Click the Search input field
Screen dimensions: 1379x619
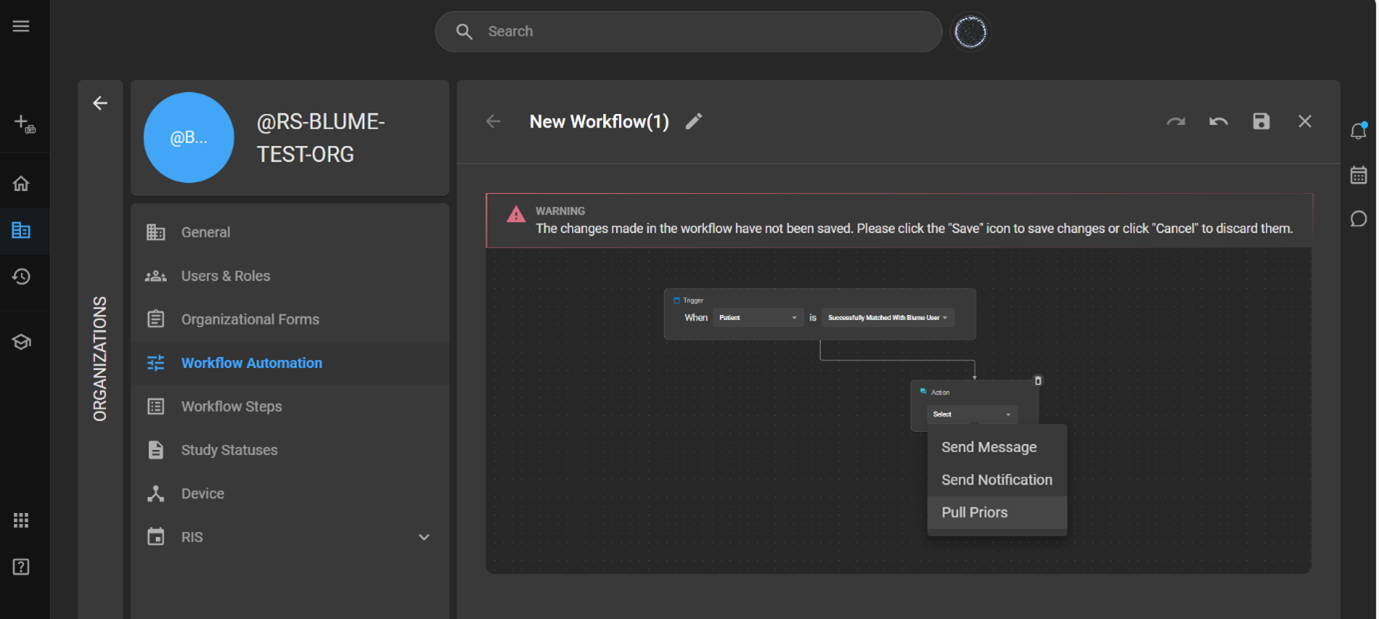point(700,32)
